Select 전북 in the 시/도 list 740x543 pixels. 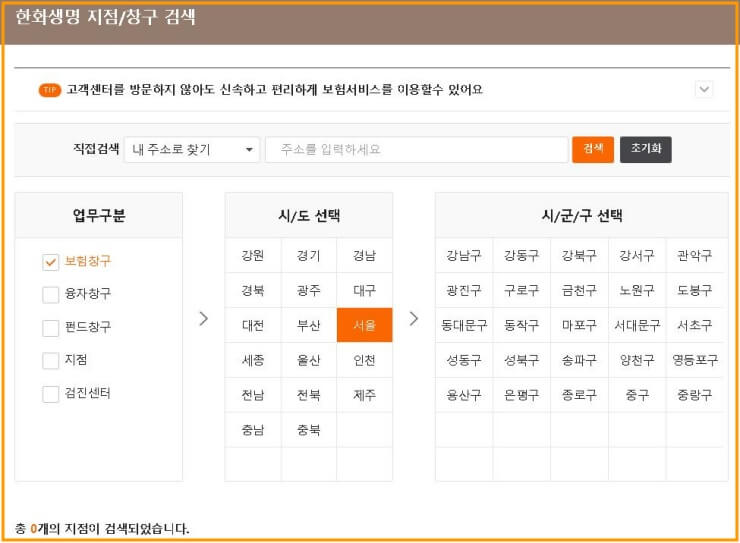click(309, 395)
